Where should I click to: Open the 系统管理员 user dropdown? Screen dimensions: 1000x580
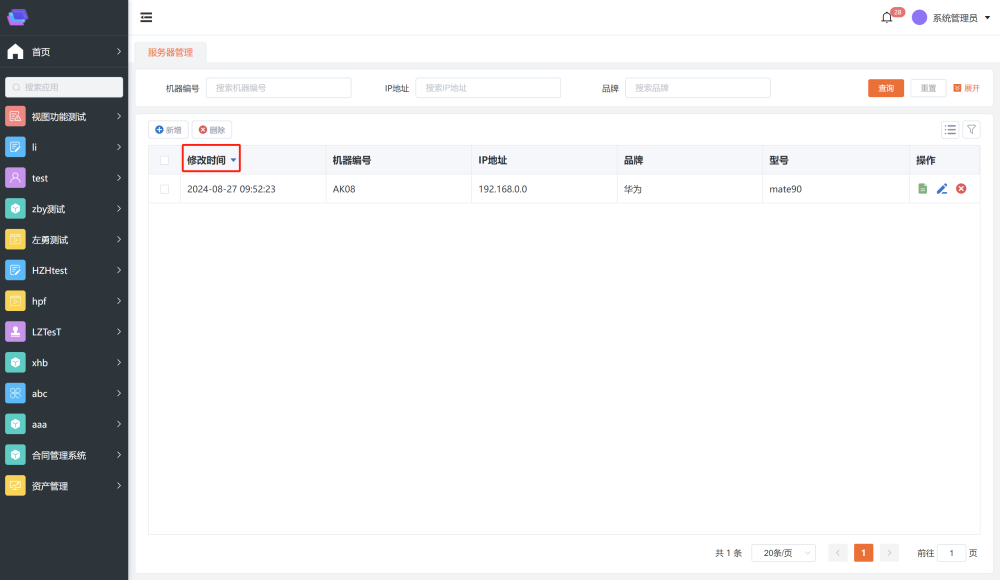click(950, 17)
